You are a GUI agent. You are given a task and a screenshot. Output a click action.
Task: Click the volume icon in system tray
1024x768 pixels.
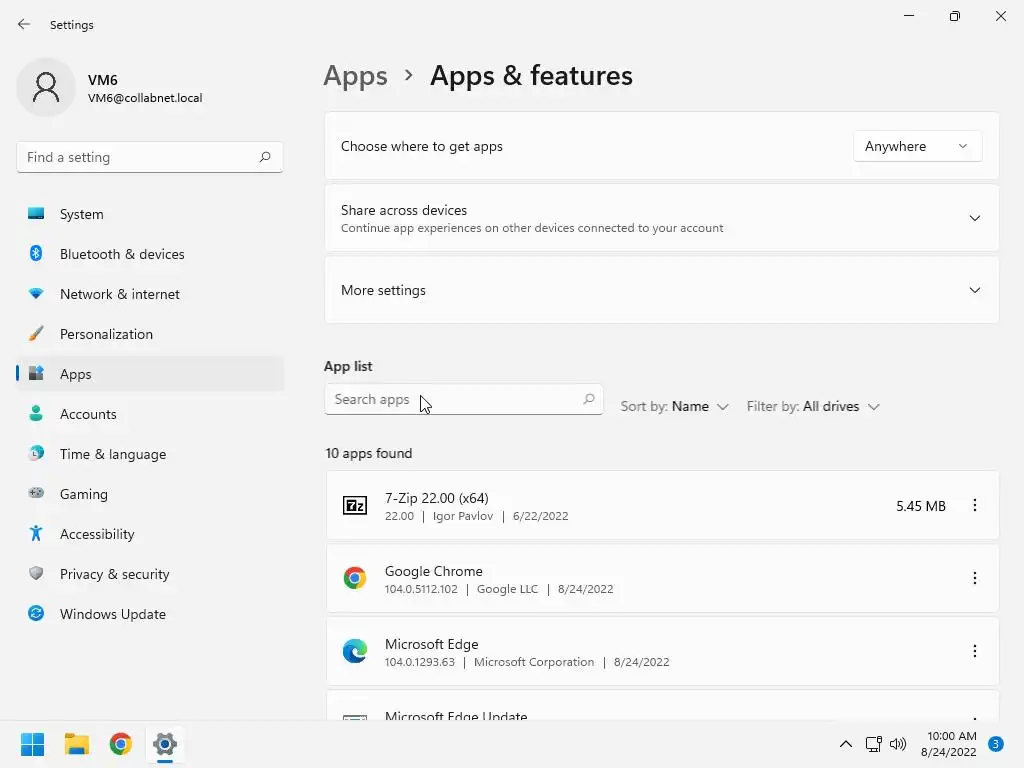click(x=898, y=744)
